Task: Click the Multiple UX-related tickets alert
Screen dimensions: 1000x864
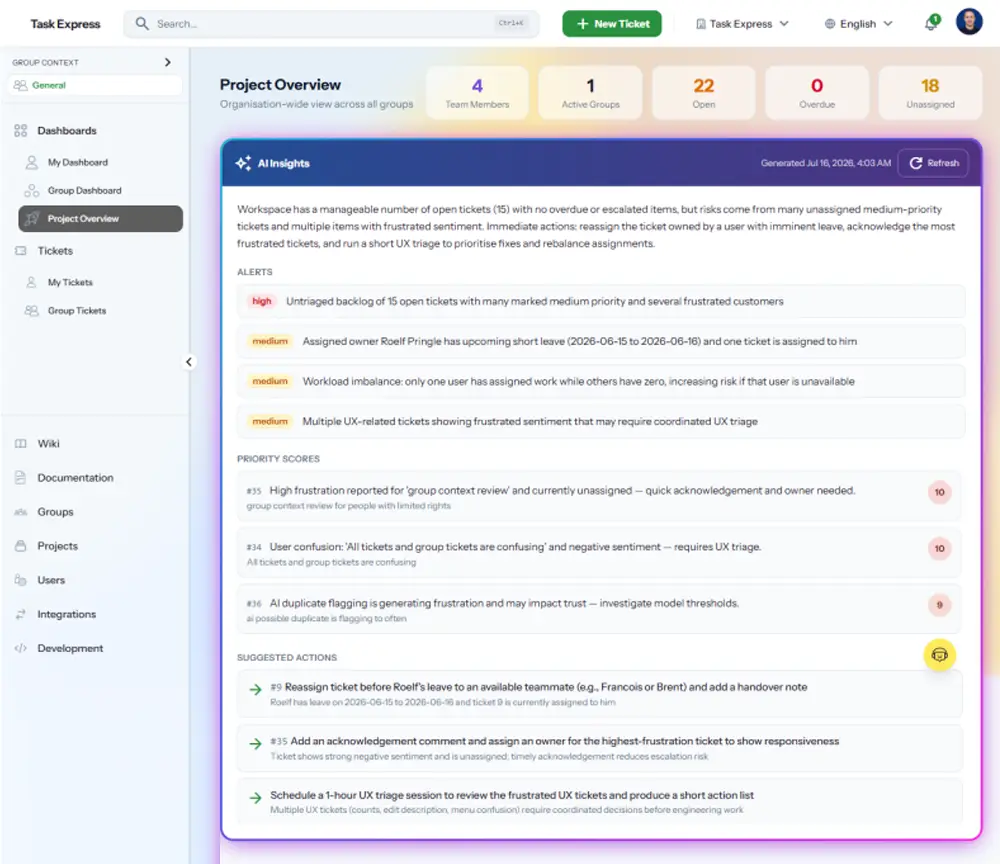Action: 600,421
